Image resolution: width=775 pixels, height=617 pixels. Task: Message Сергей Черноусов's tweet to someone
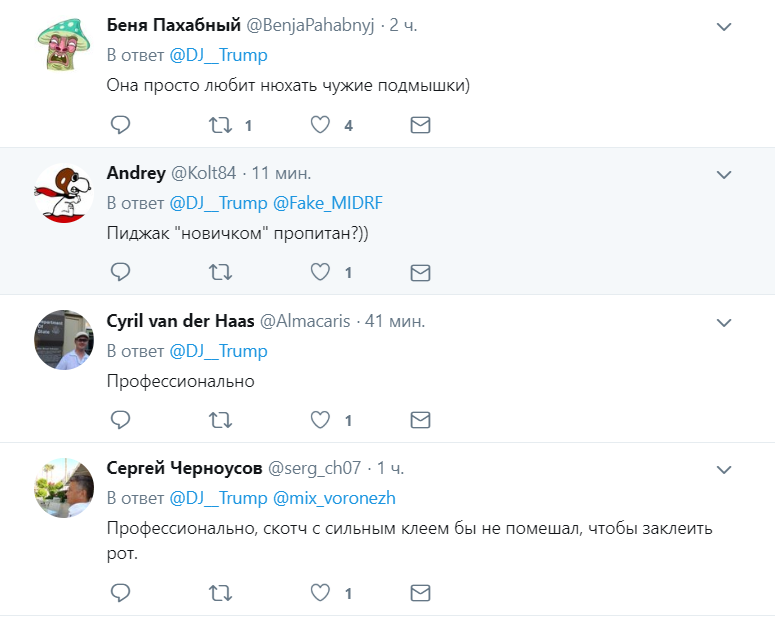[x=421, y=593]
